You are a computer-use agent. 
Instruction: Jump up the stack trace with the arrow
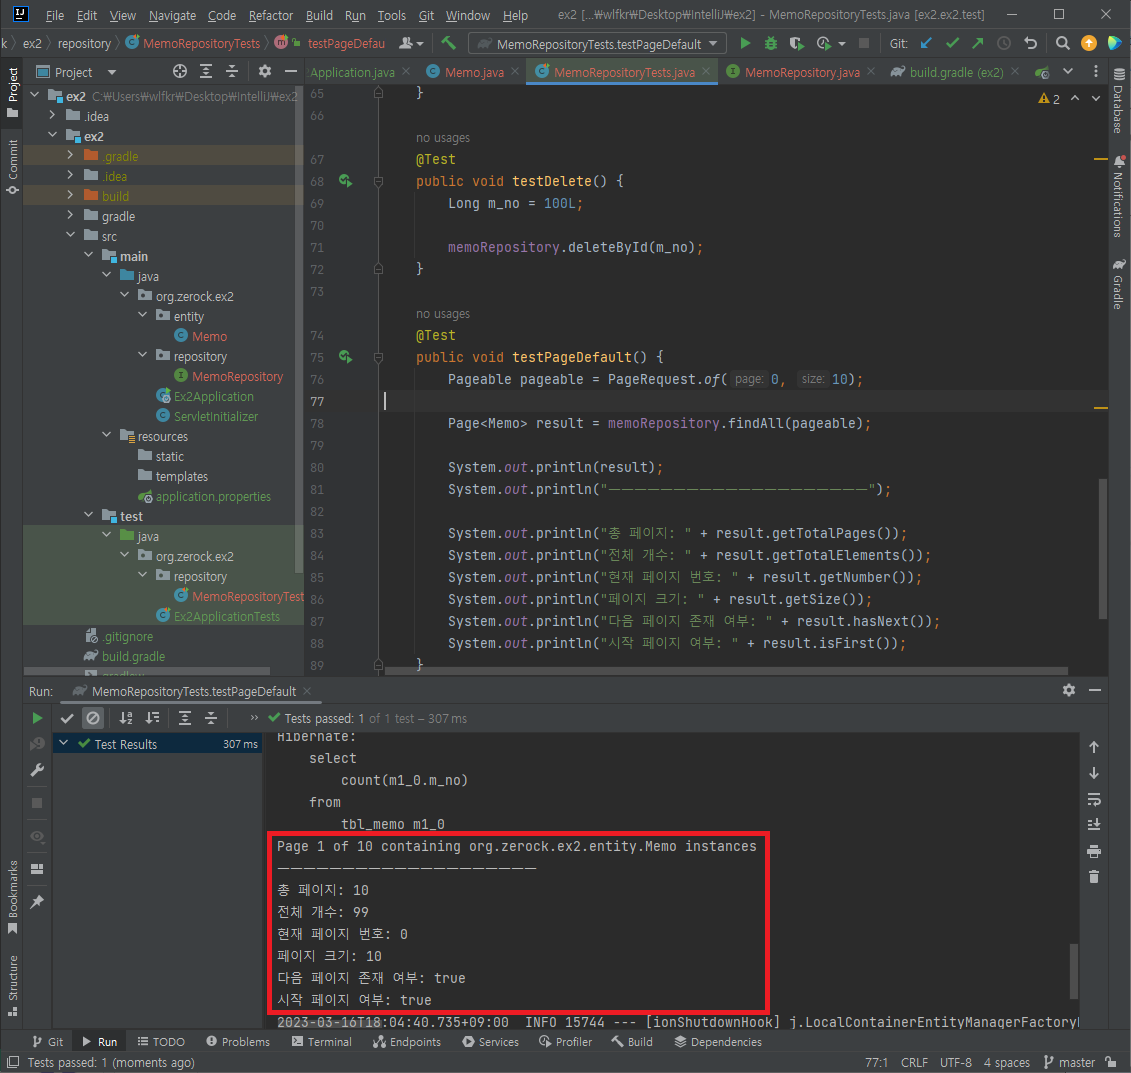coord(1093,747)
